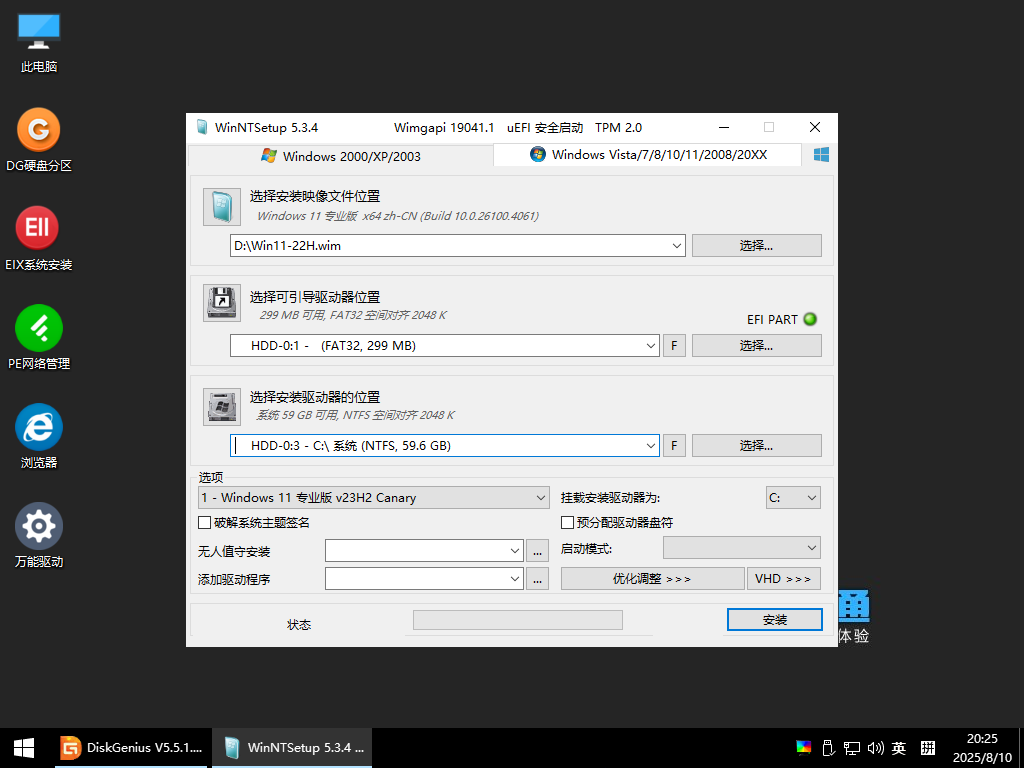Image resolution: width=1024 pixels, height=768 pixels.
Task: Click image info text Windows 11 专业版 x64
Action: [x=398, y=216]
